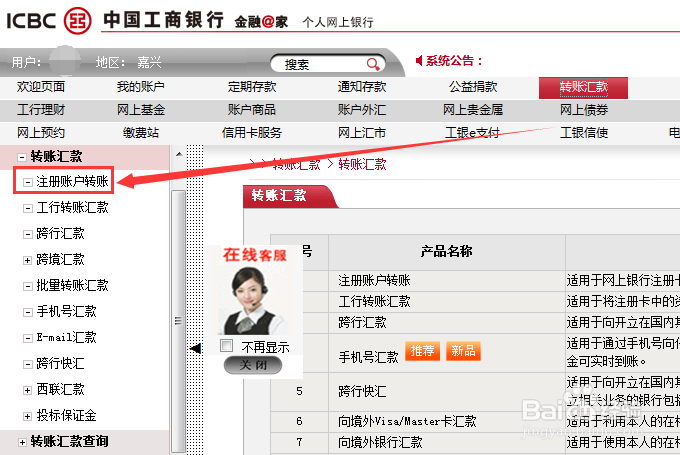Click 向境外银行汇款 in the table
This screenshot has height=455, width=680.
click(380, 442)
